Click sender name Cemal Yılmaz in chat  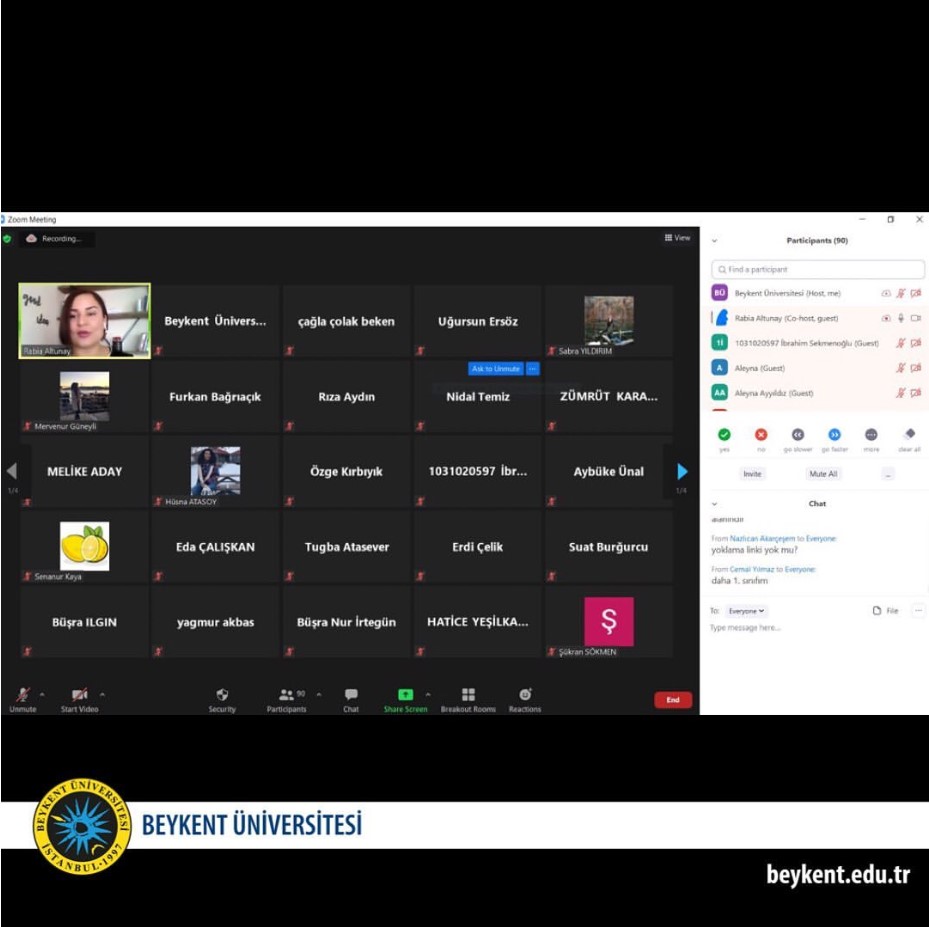[x=751, y=569]
